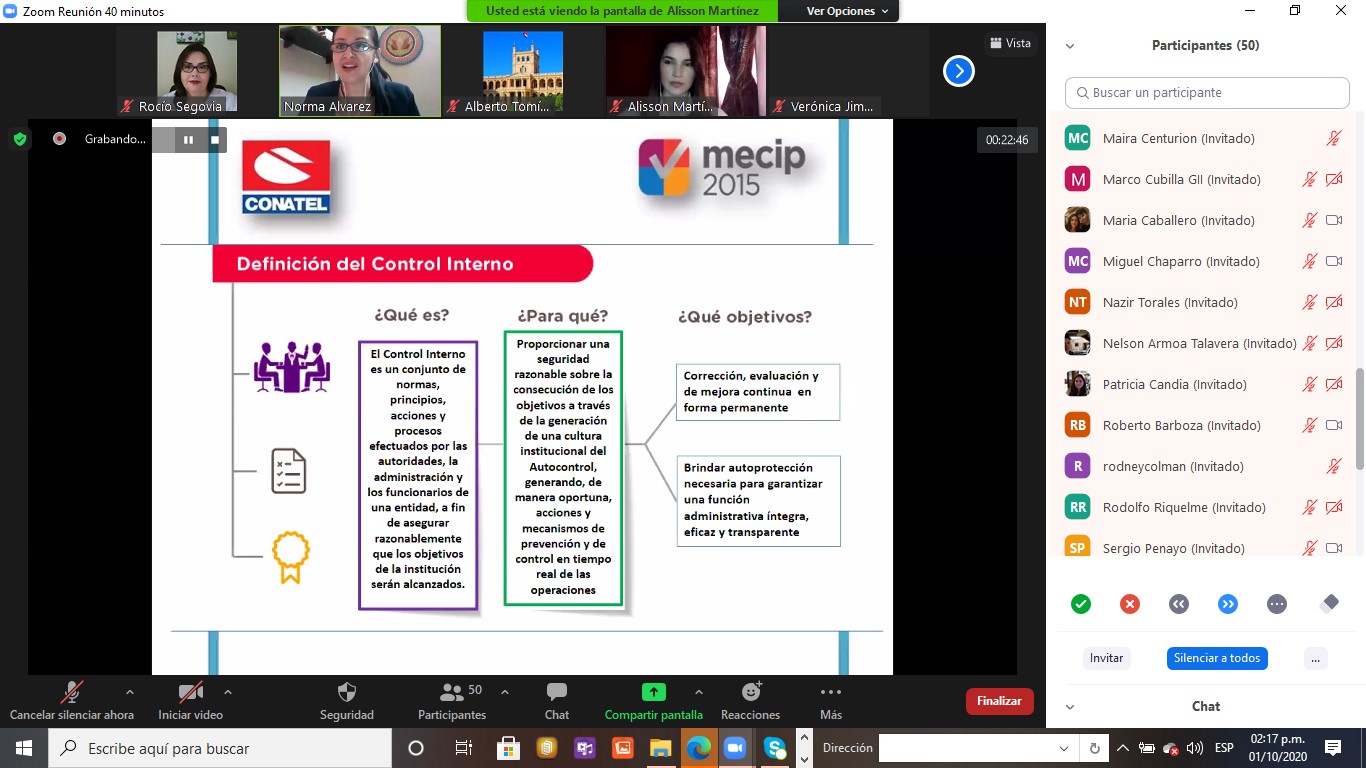Click the red No cross reaction

(1130, 604)
